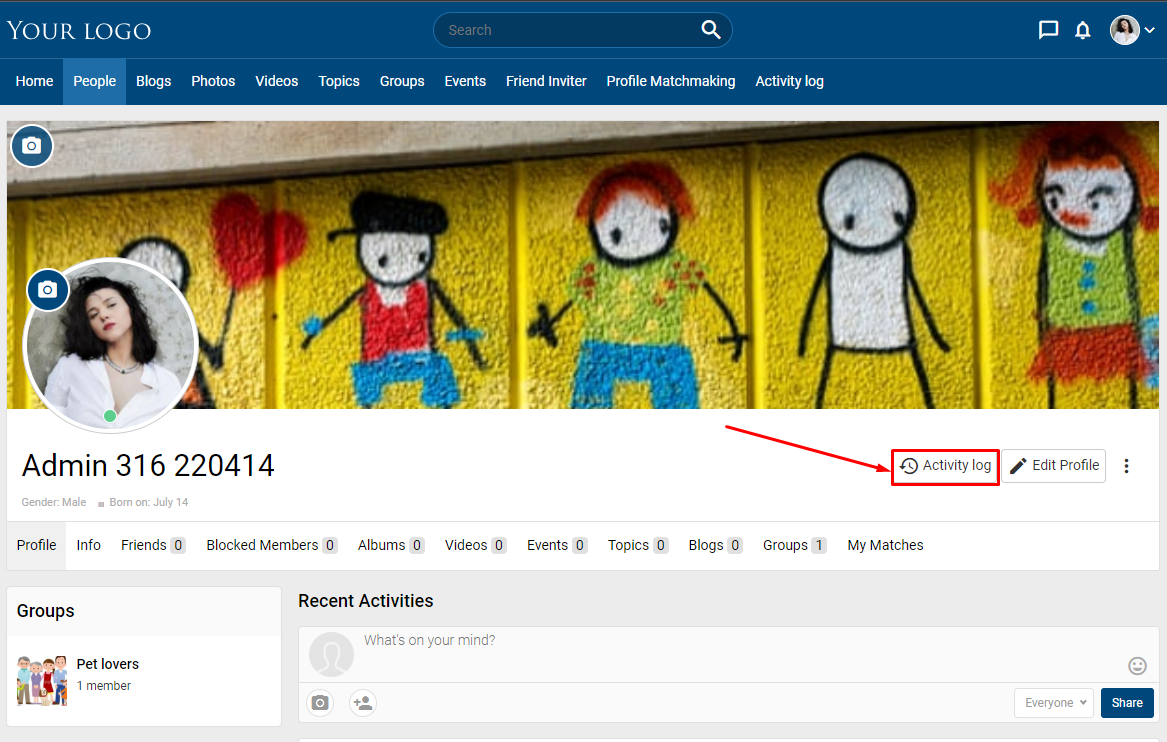Tag friends with the add-person icon
This screenshot has width=1167, height=742.
pos(362,703)
